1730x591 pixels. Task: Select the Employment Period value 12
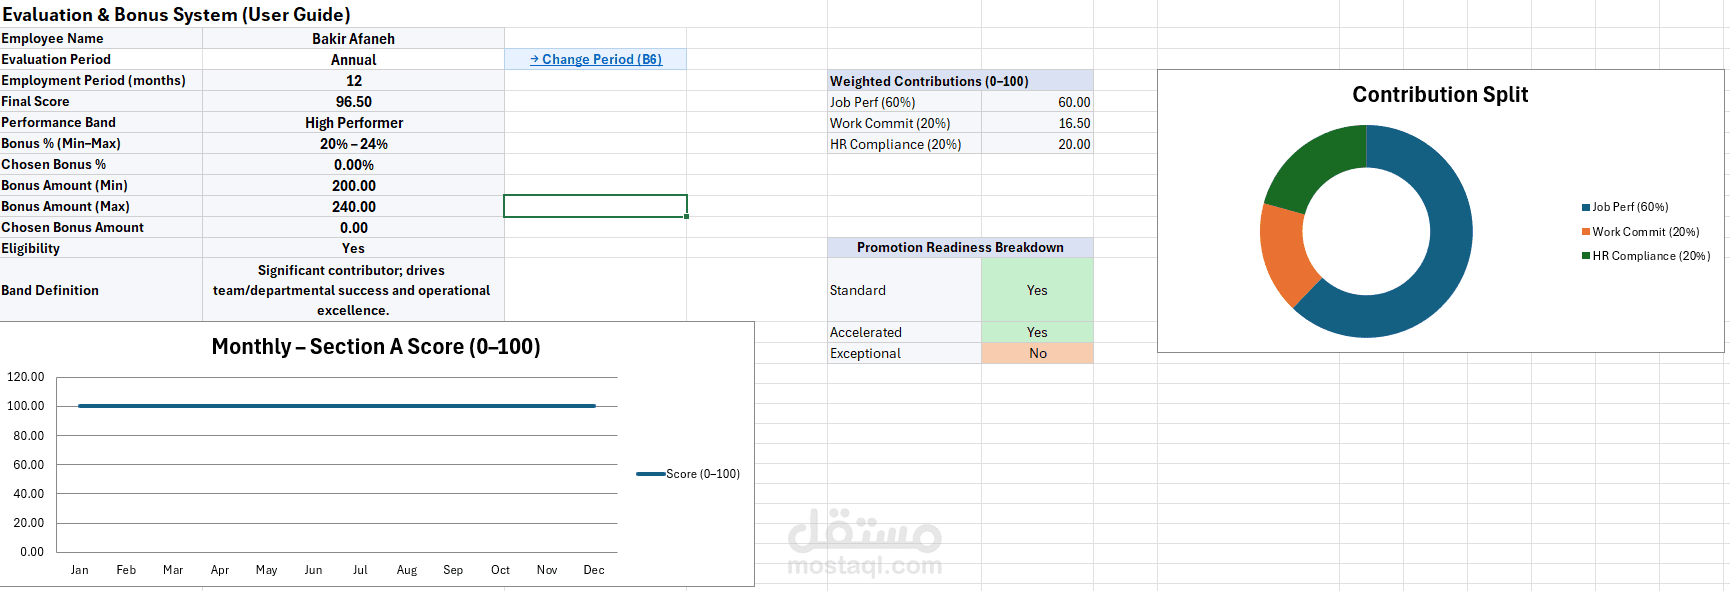[353, 80]
